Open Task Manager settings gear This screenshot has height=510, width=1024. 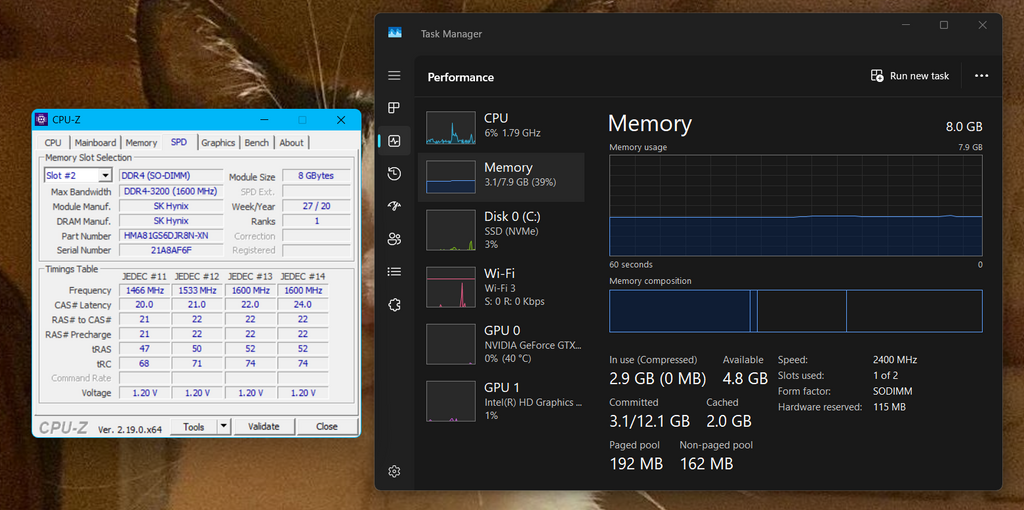pos(394,471)
